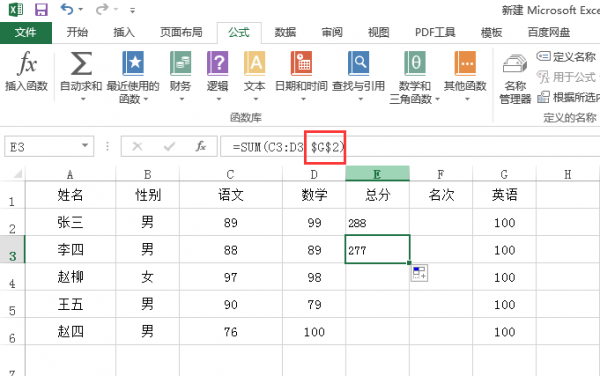Click the Excel application icon
The width and height of the screenshot is (600, 376).
[16, 10]
